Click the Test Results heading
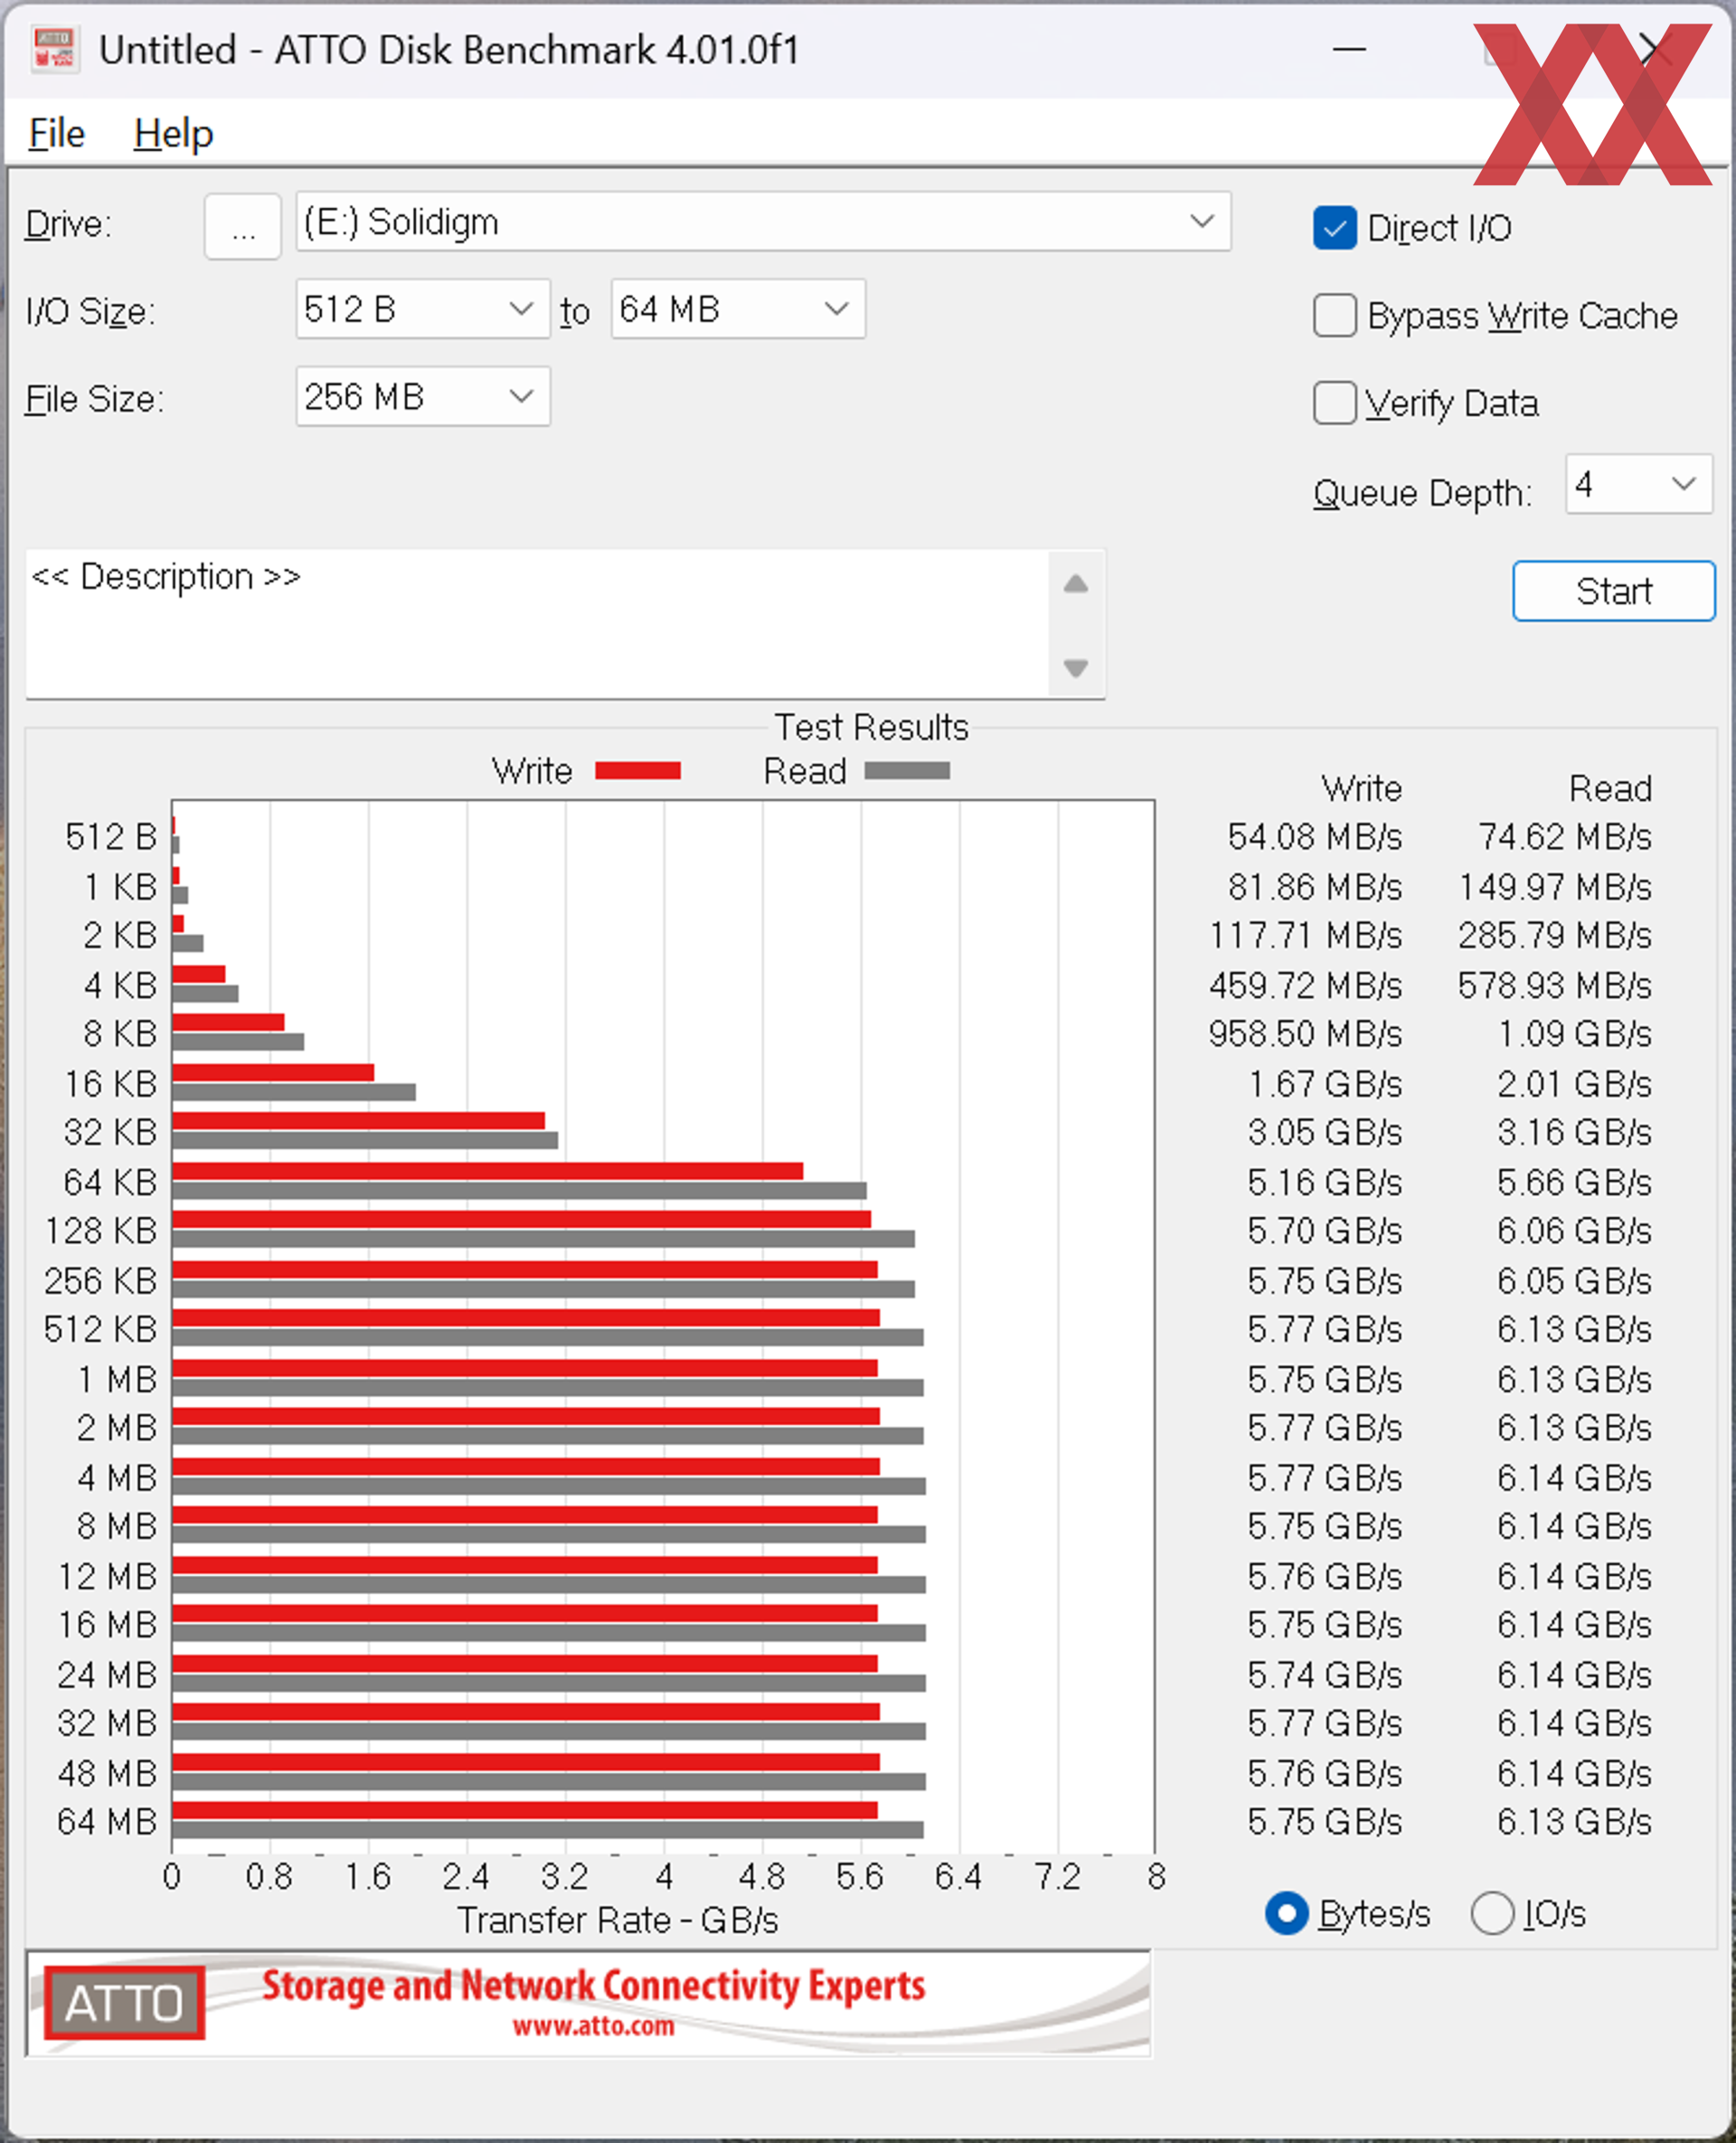This screenshot has width=1736, height=2143. [x=871, y=727]
